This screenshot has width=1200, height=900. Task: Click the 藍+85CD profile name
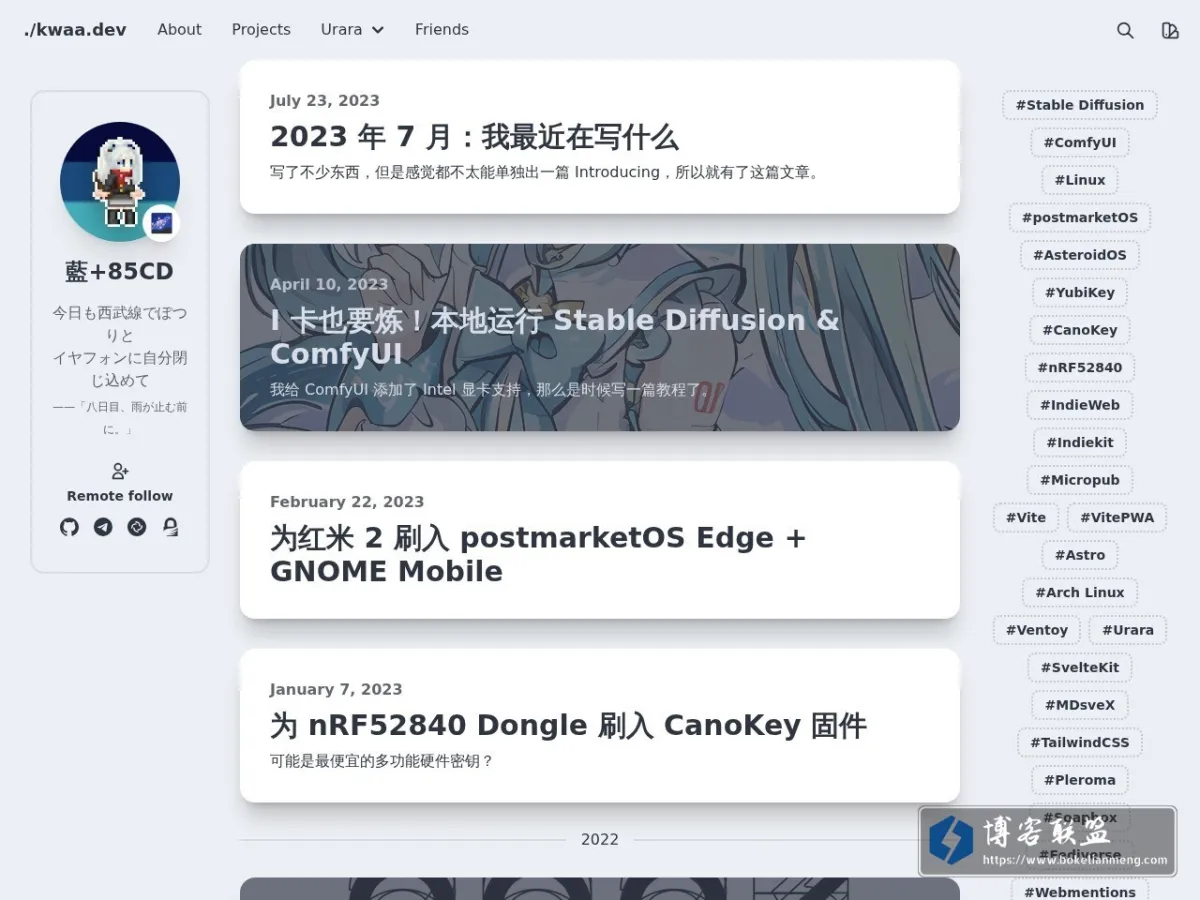[x=120, y=272]
